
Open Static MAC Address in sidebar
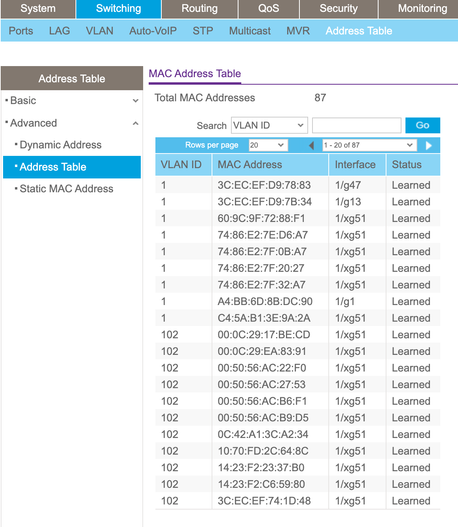coord(66,189)
